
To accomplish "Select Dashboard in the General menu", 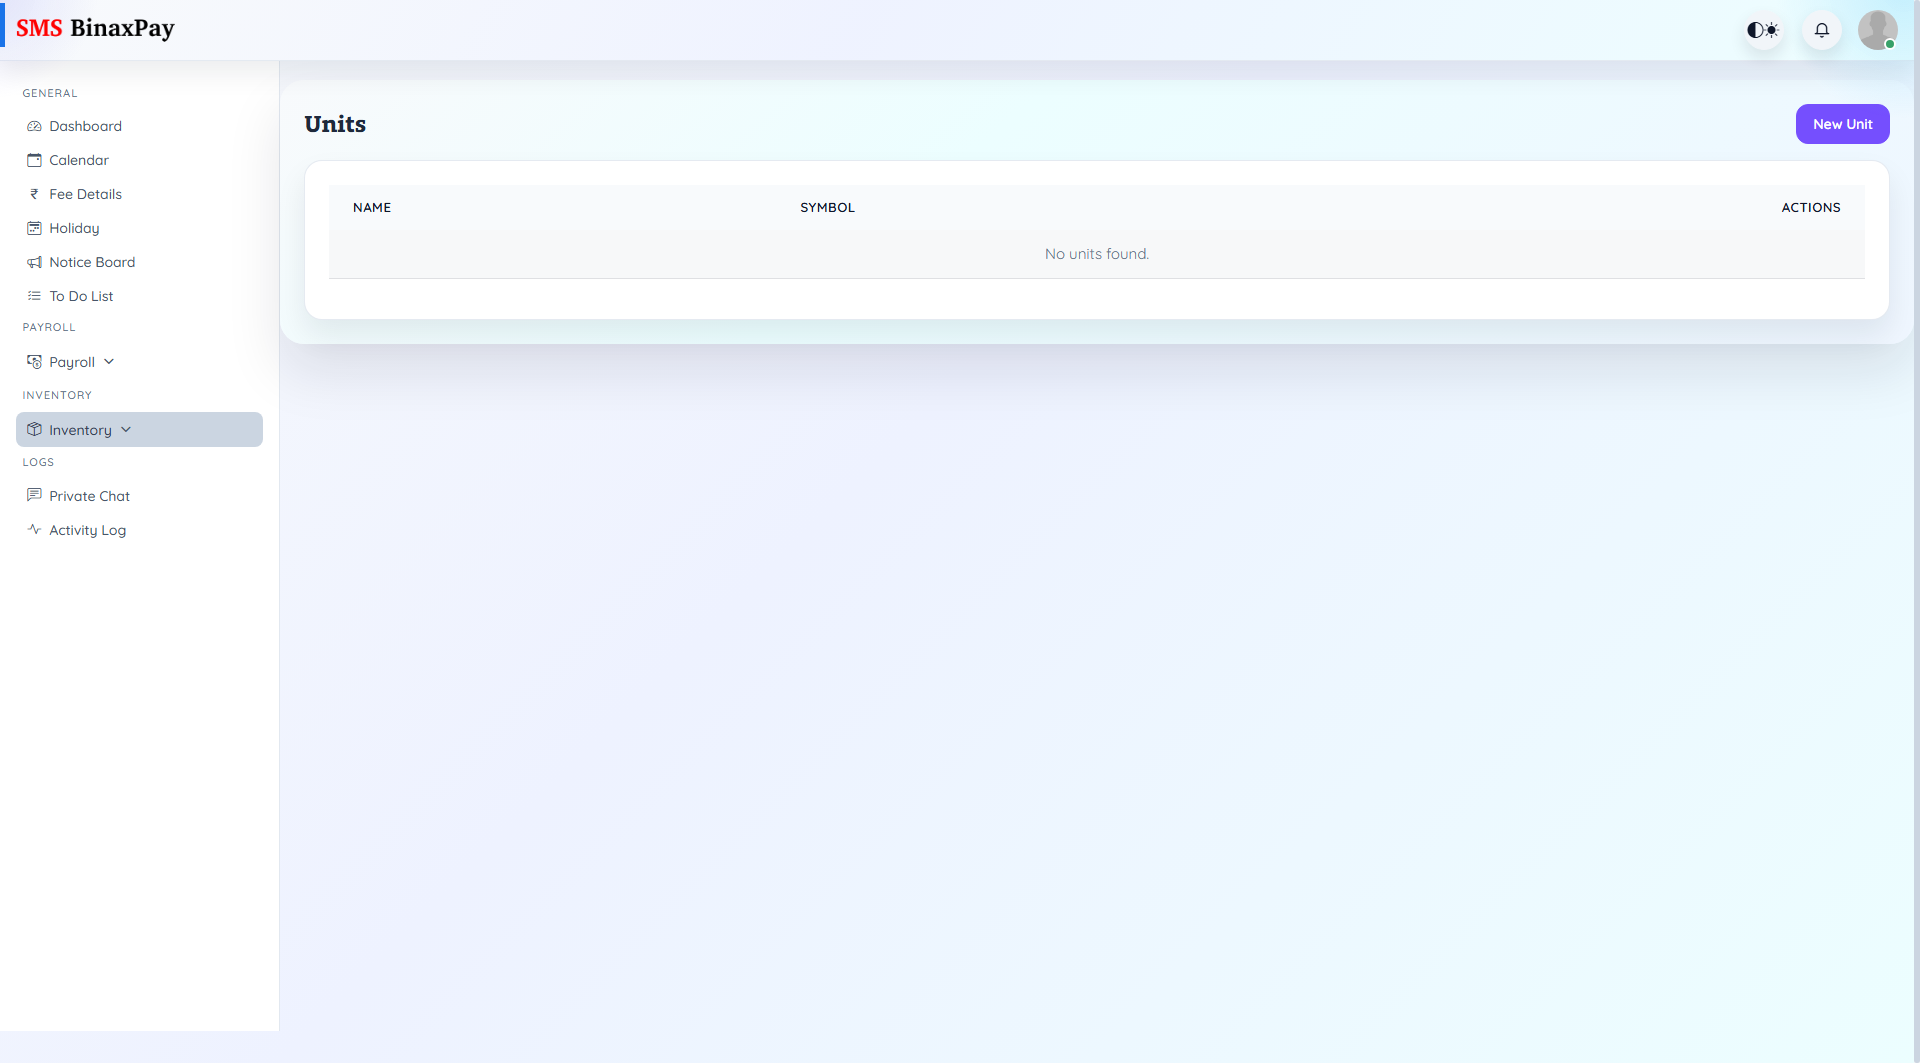I will pyautogui.click(x=85, y=126).
